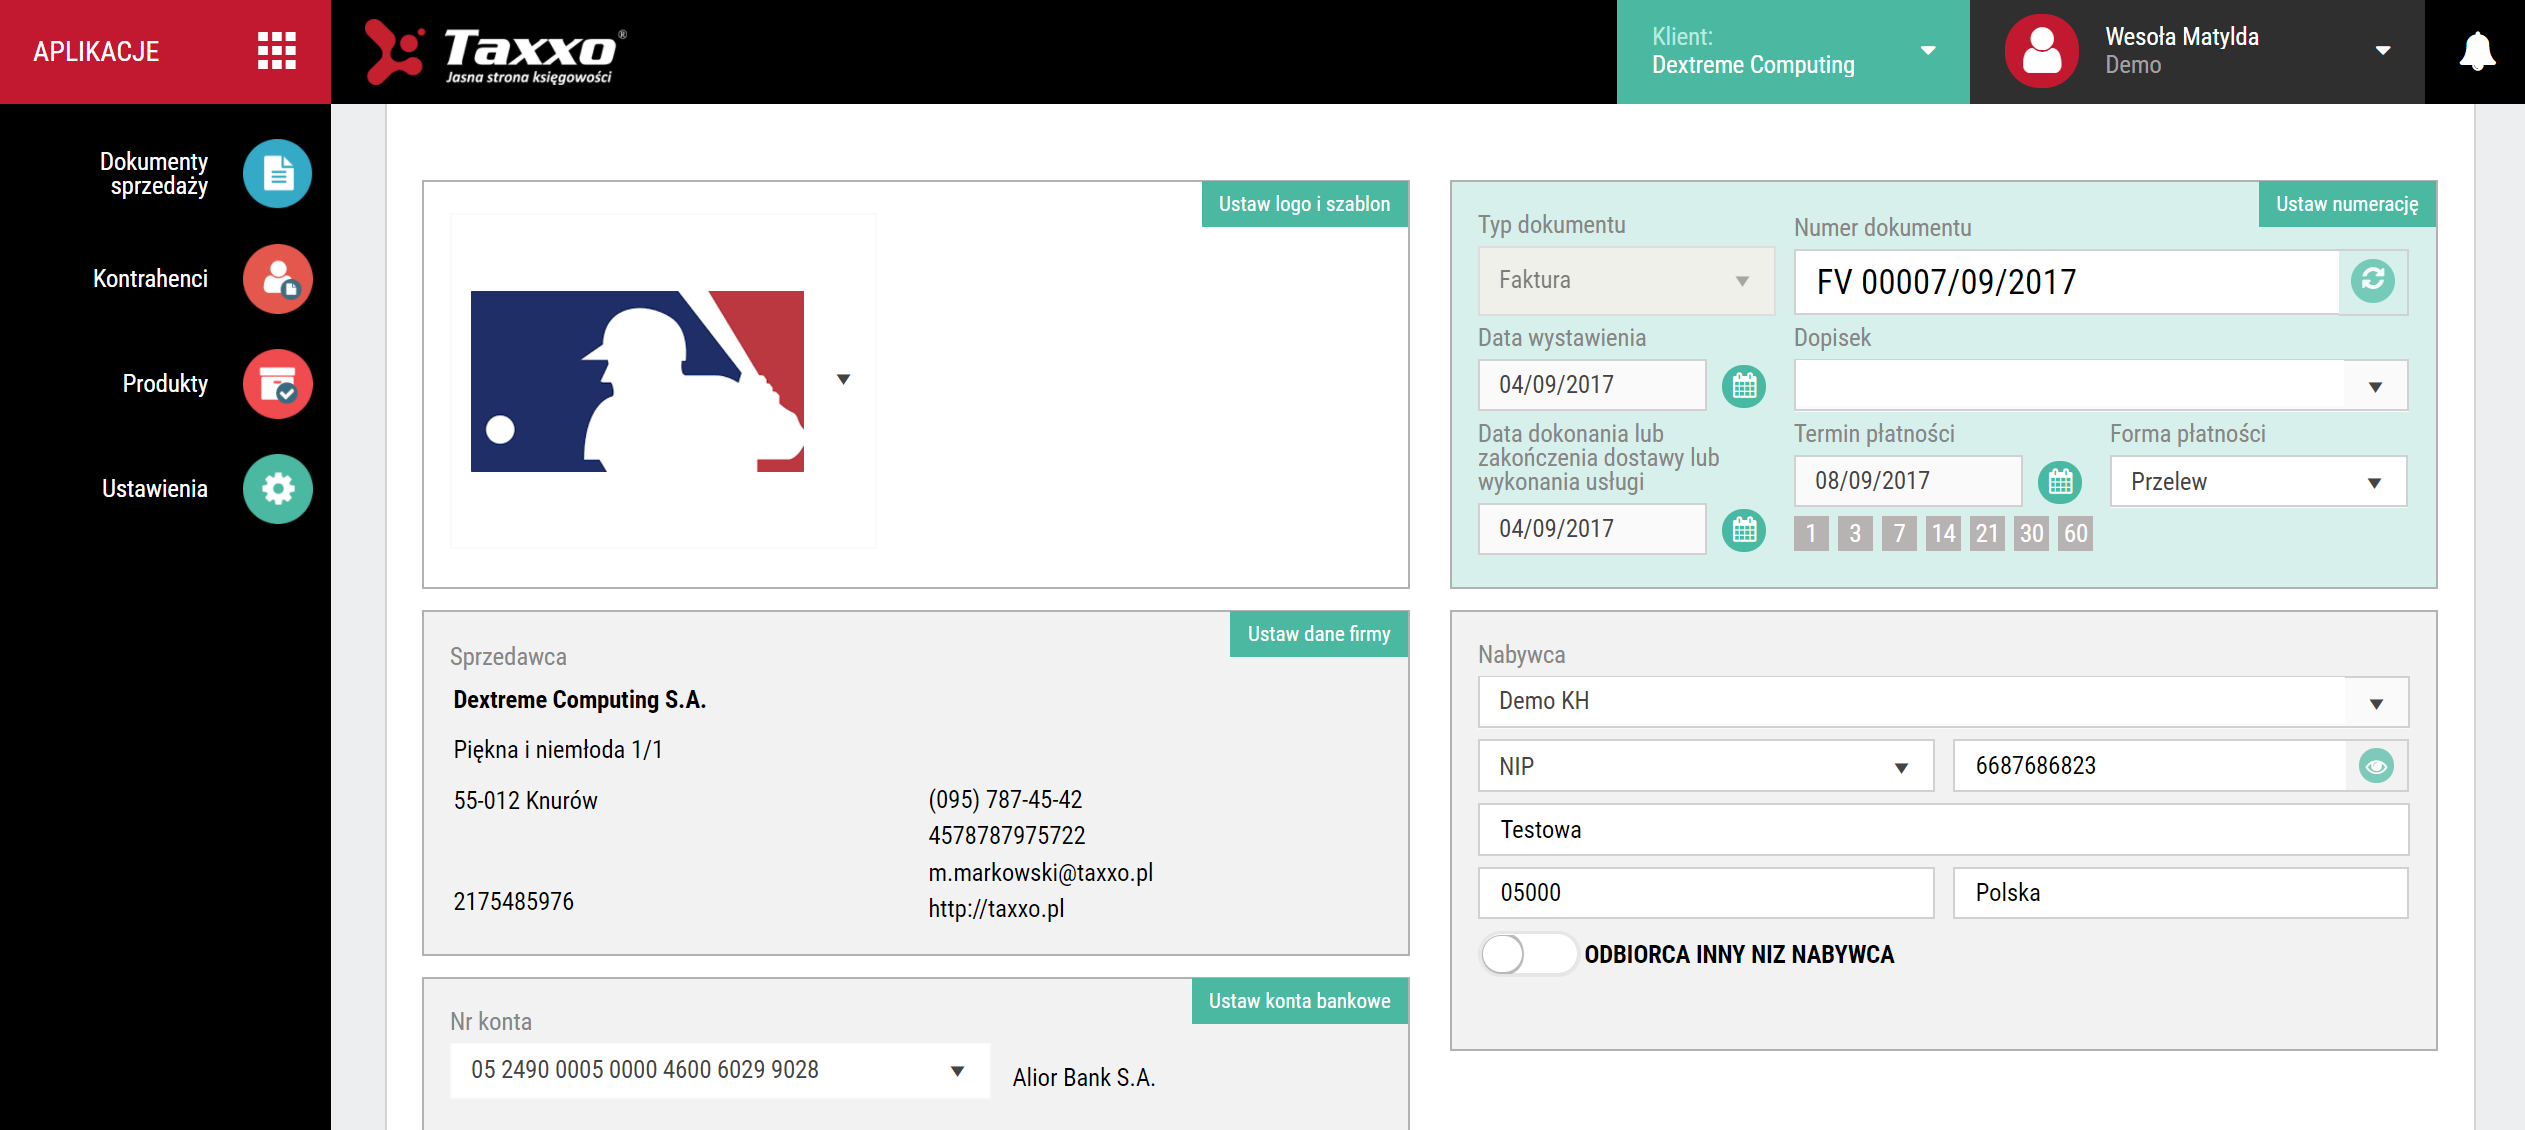This screenshot has width=2525, height=1130.
Task: Click the Kontrahenci contacts icon
Action: pyautogui.click(x=277, y=279)
